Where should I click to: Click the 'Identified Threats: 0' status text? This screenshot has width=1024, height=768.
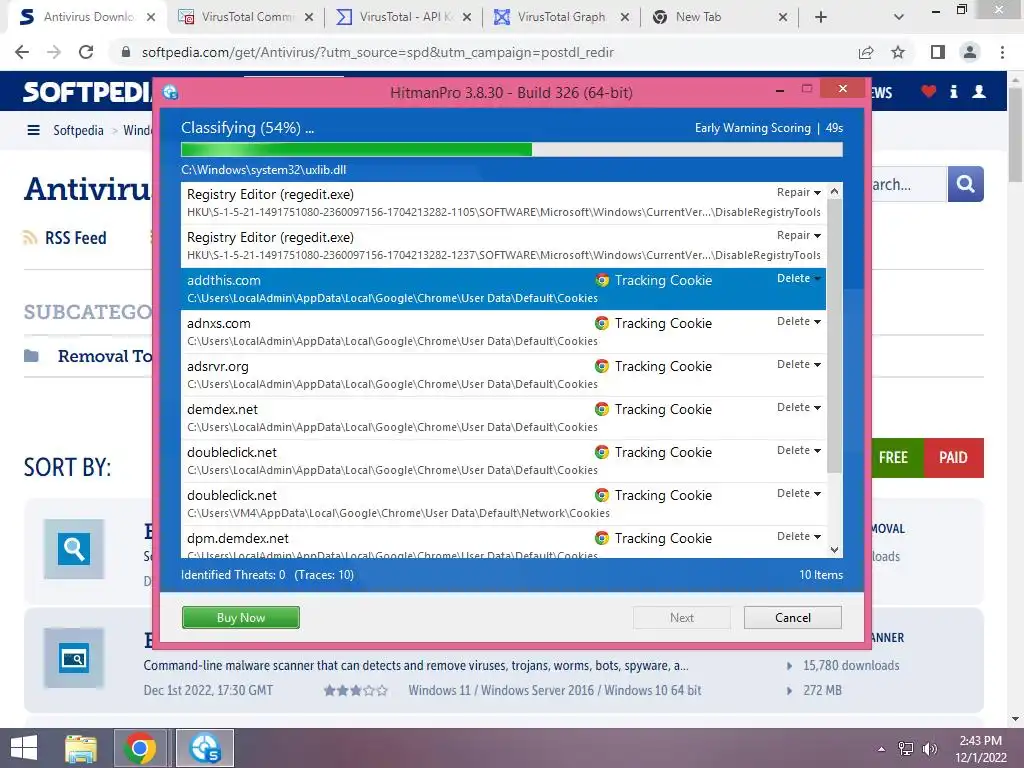pyautogui.click(x=233, y=575)
